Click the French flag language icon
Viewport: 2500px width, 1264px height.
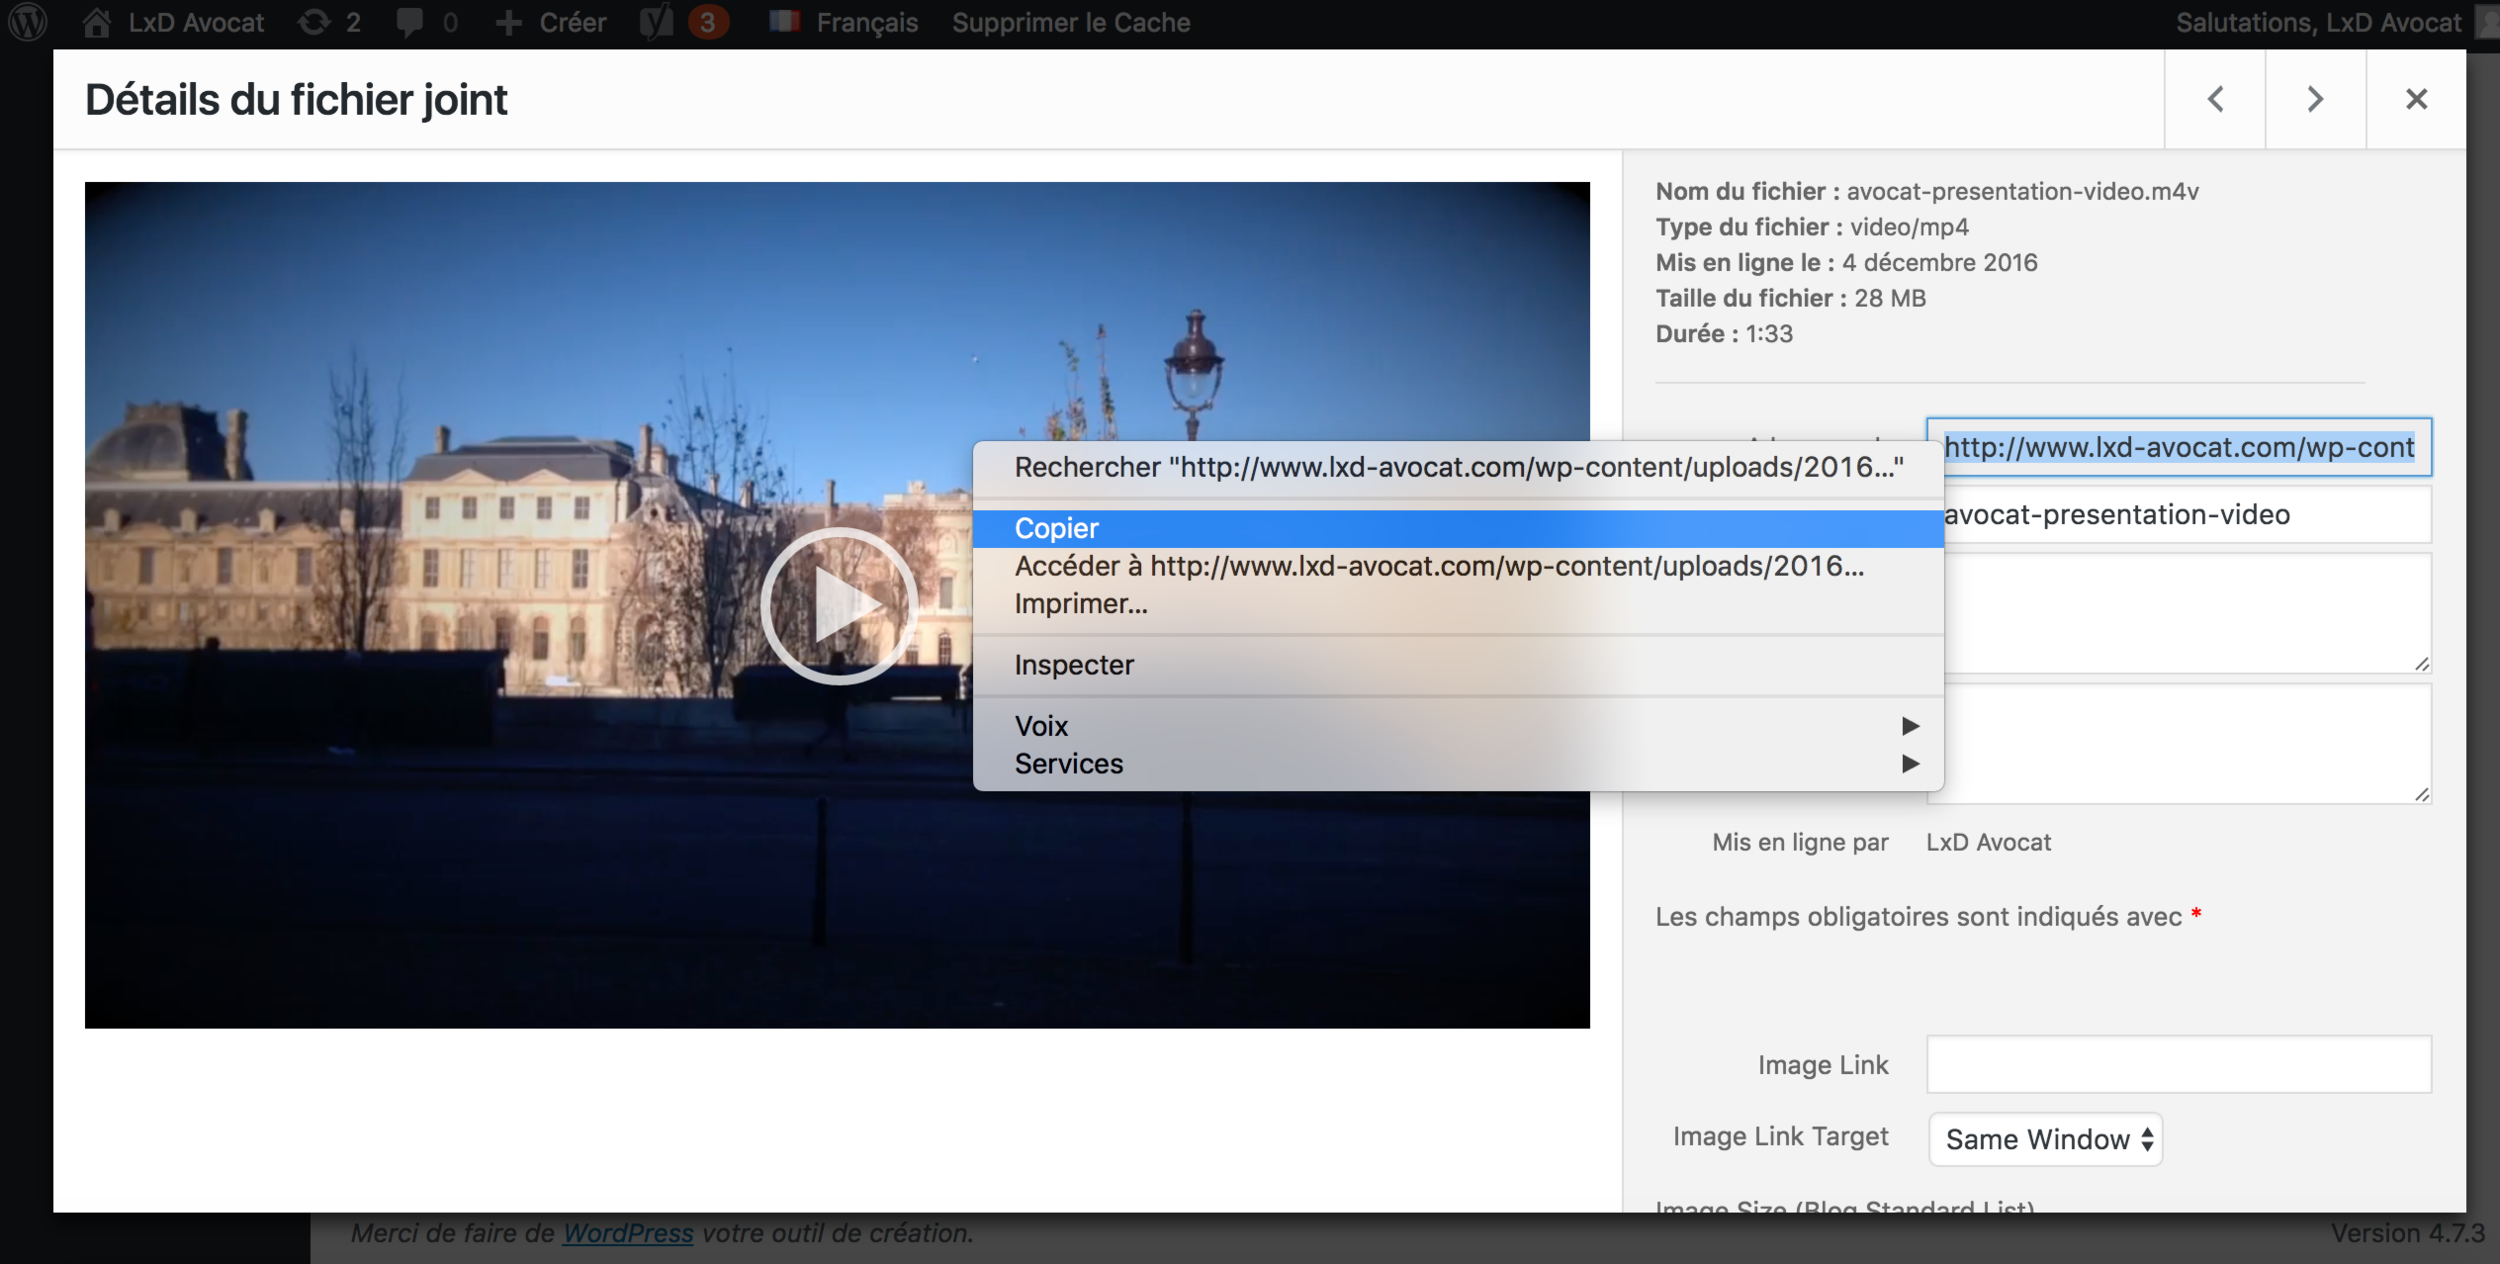[785, 21]
